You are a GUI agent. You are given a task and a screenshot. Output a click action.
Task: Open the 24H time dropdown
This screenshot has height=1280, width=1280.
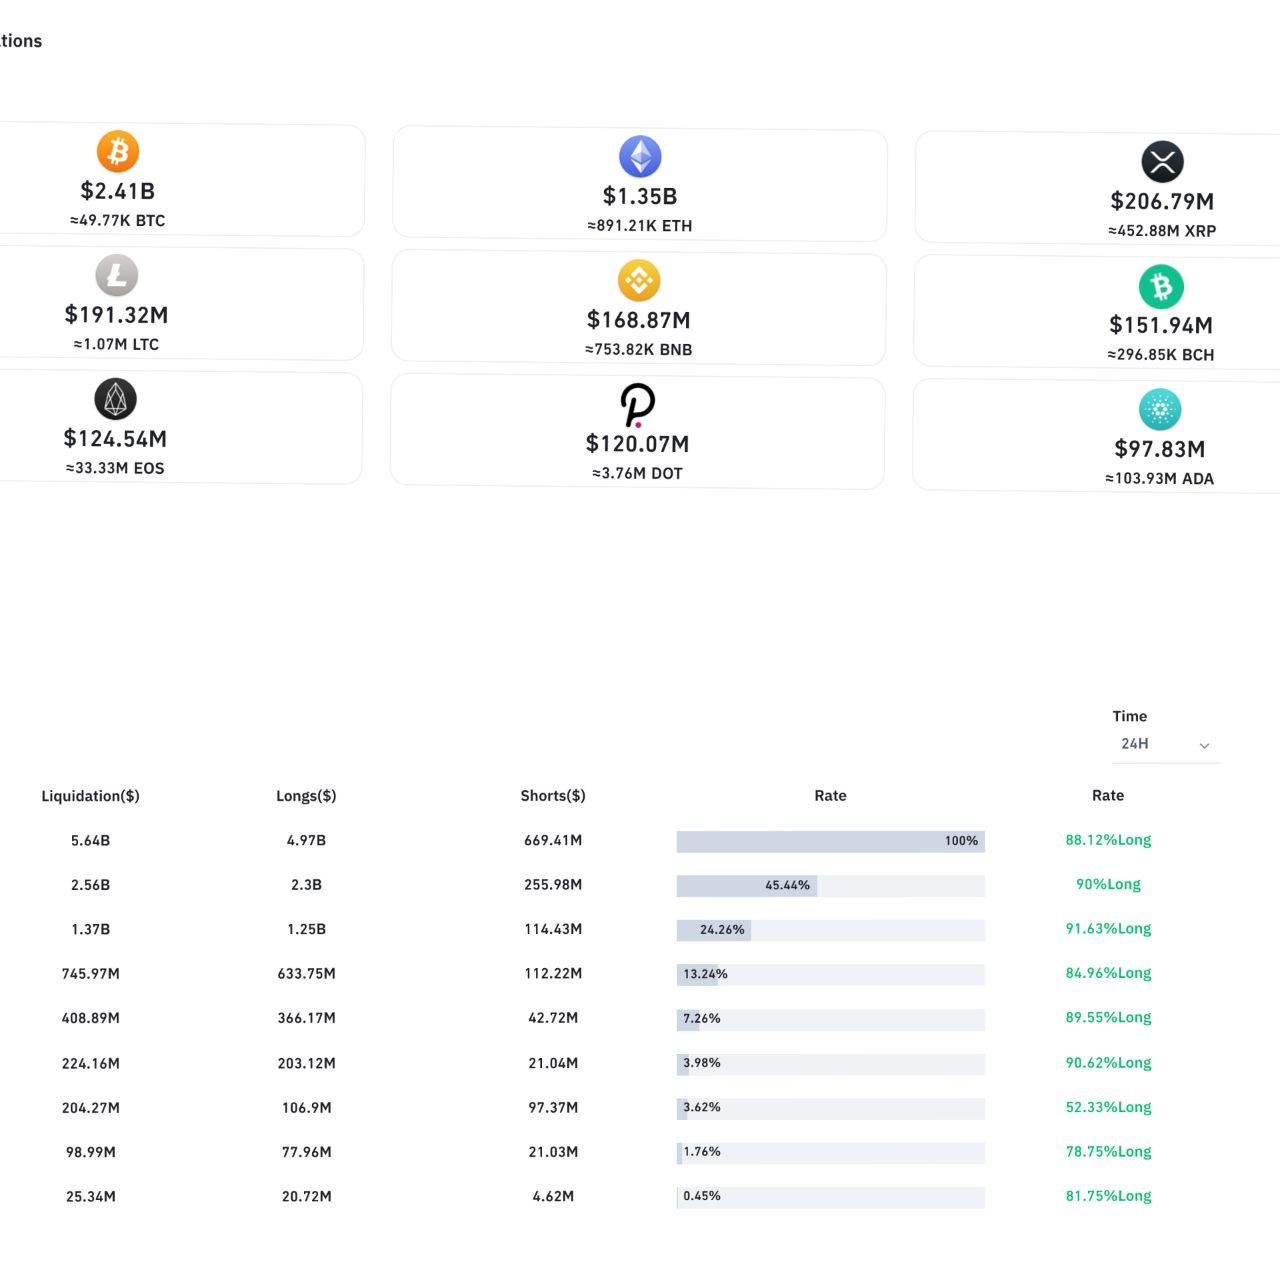click(1166, 744)
